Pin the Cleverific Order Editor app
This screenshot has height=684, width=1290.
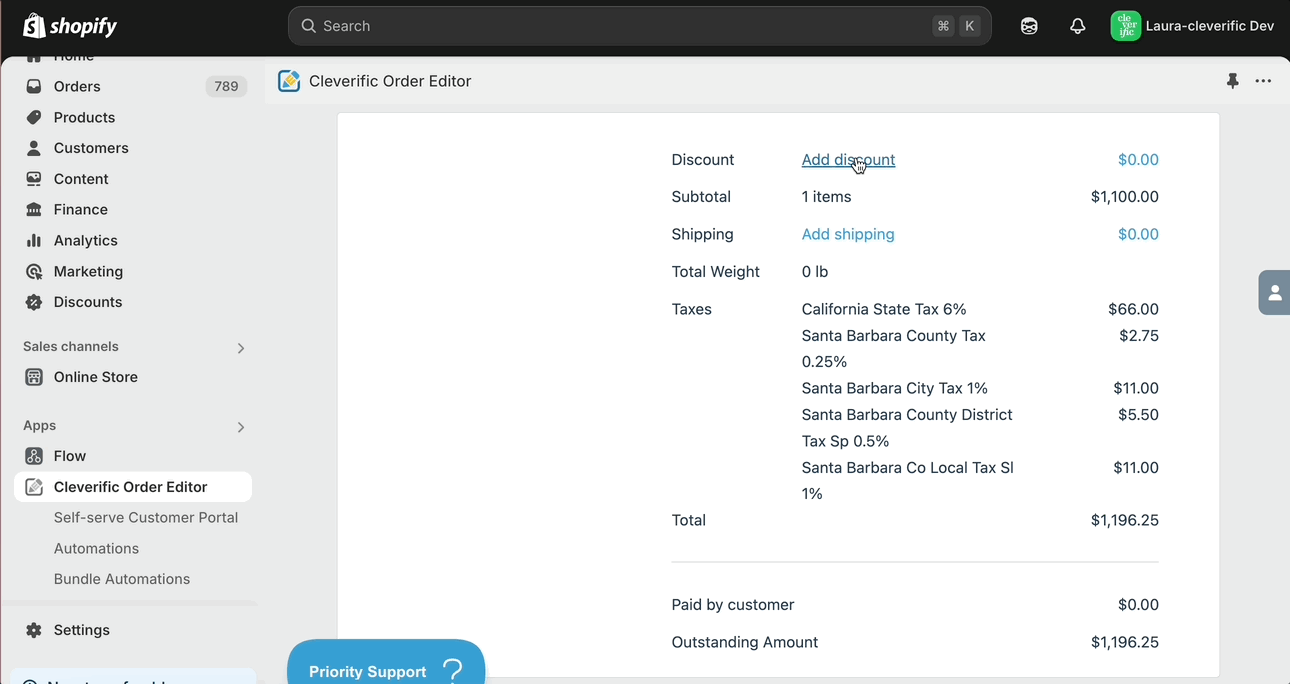click(x=1233, y=81)
